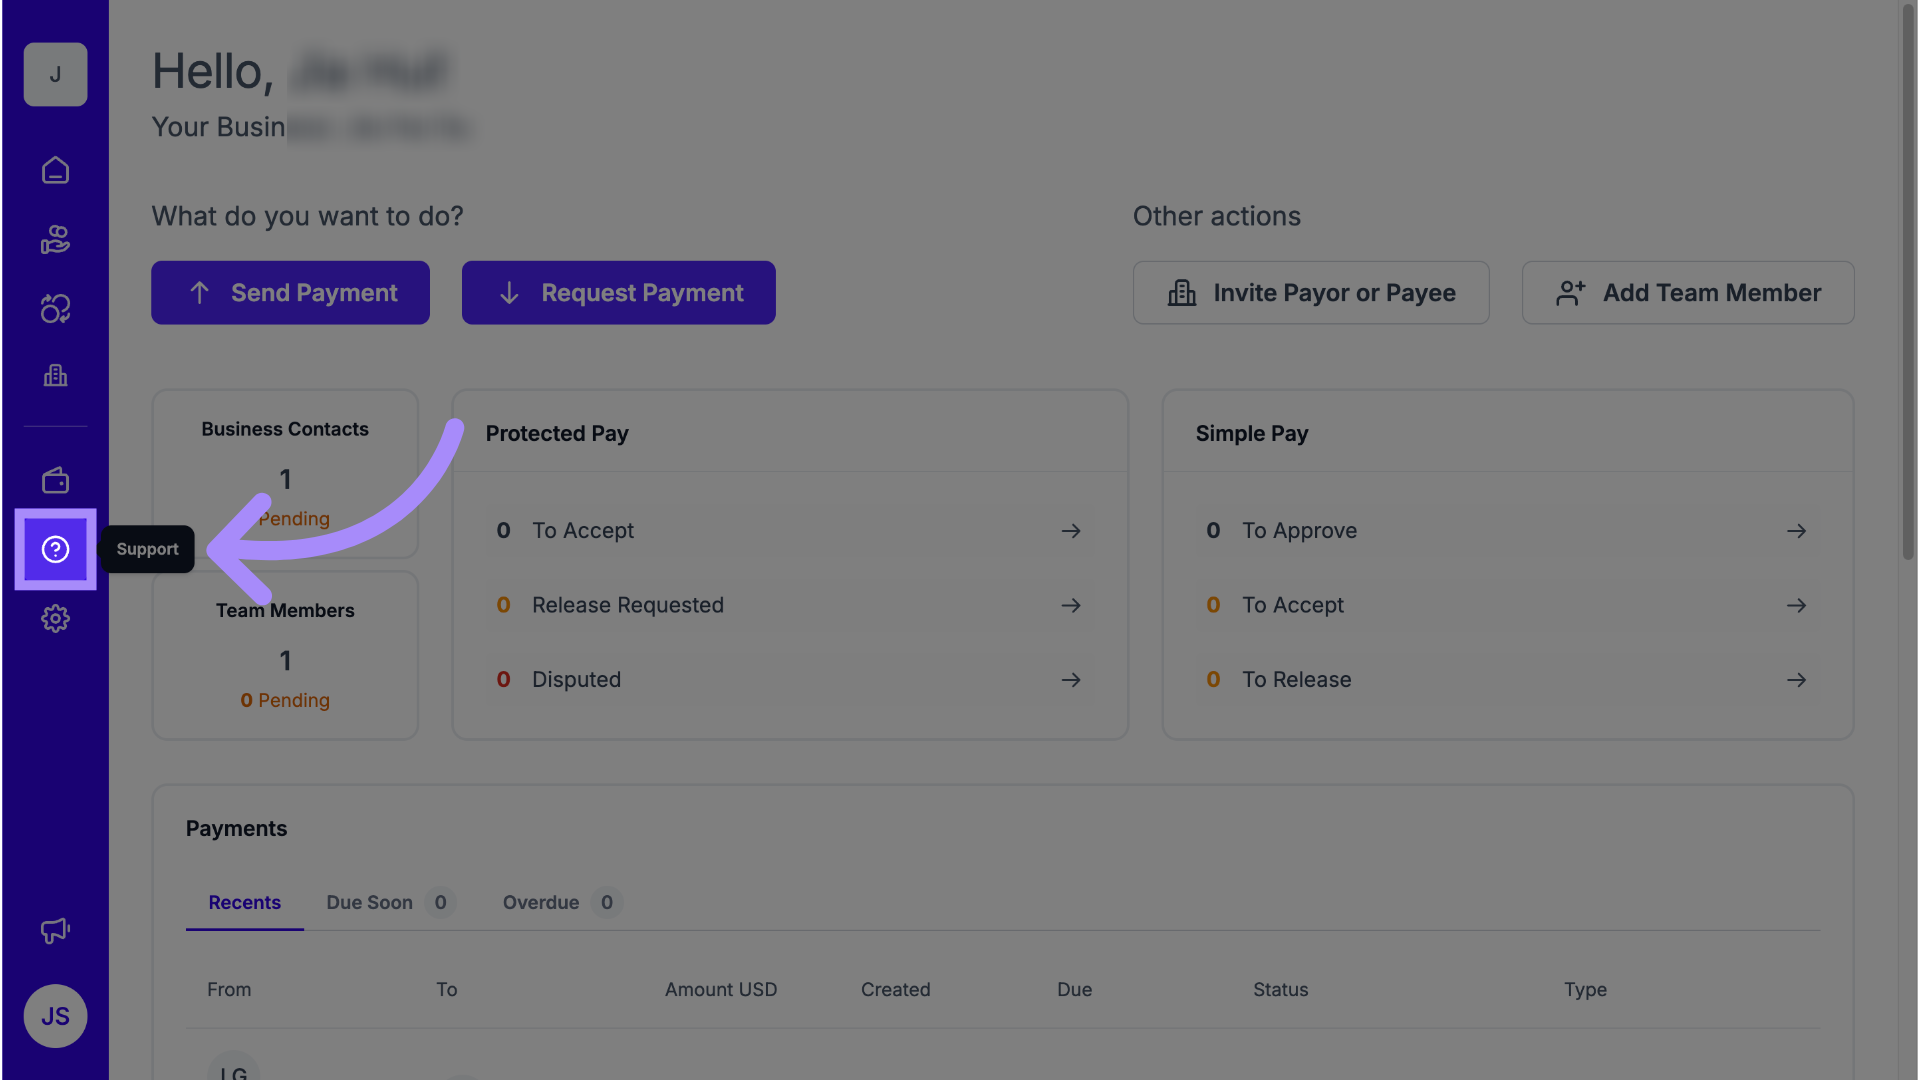
Task: Click the Request Payment button
Action: pos(618,293)
